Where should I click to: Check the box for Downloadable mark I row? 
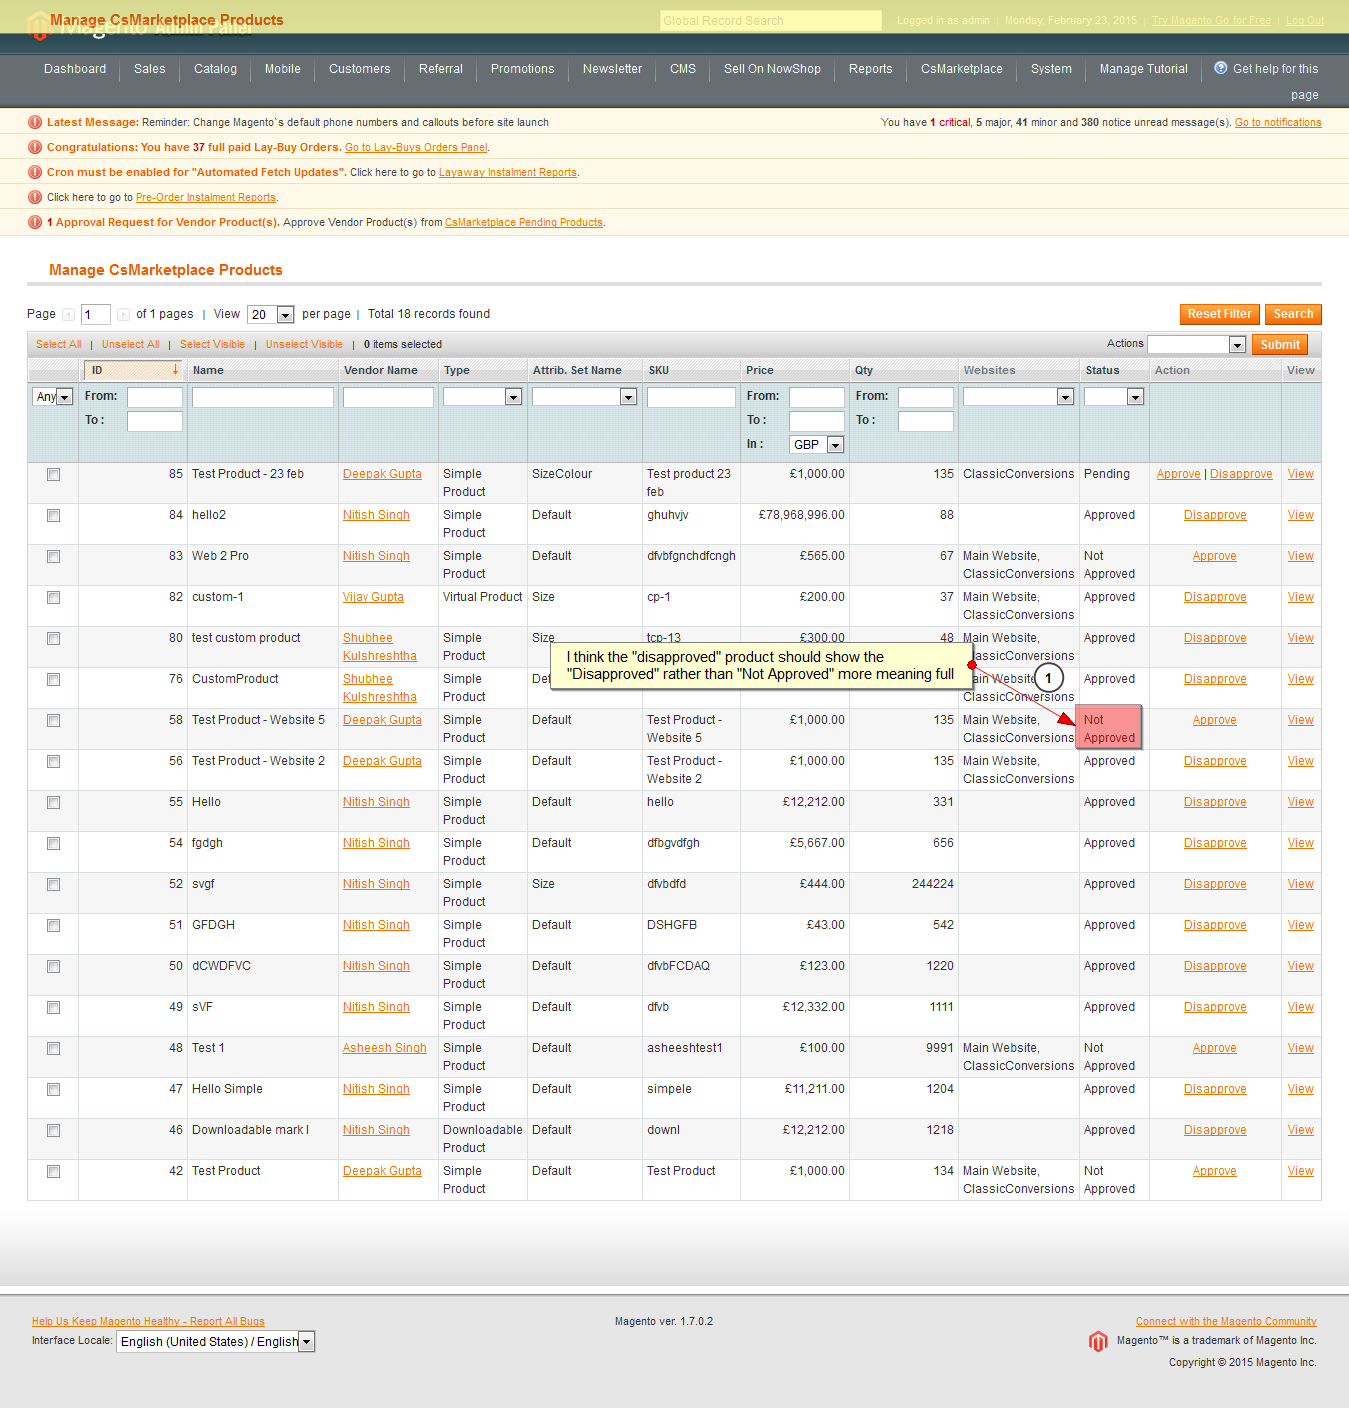coord(53,1131)
